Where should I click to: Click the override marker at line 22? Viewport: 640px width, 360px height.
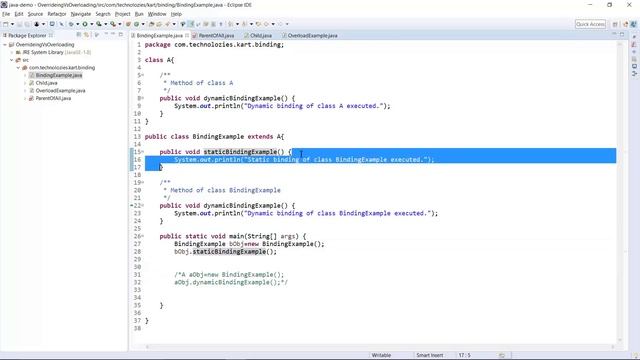132,205
